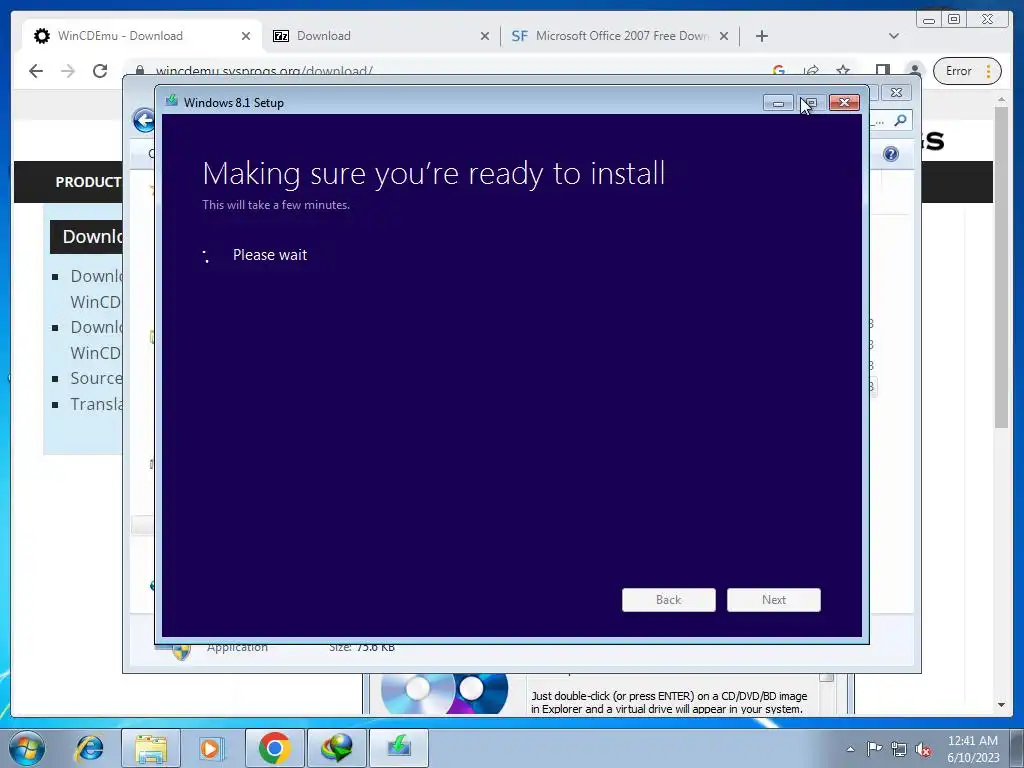This screenshot has height=768, width=1024.
Task: Launch Internet Explorer from the taskbar
Action: coord(89,748)
